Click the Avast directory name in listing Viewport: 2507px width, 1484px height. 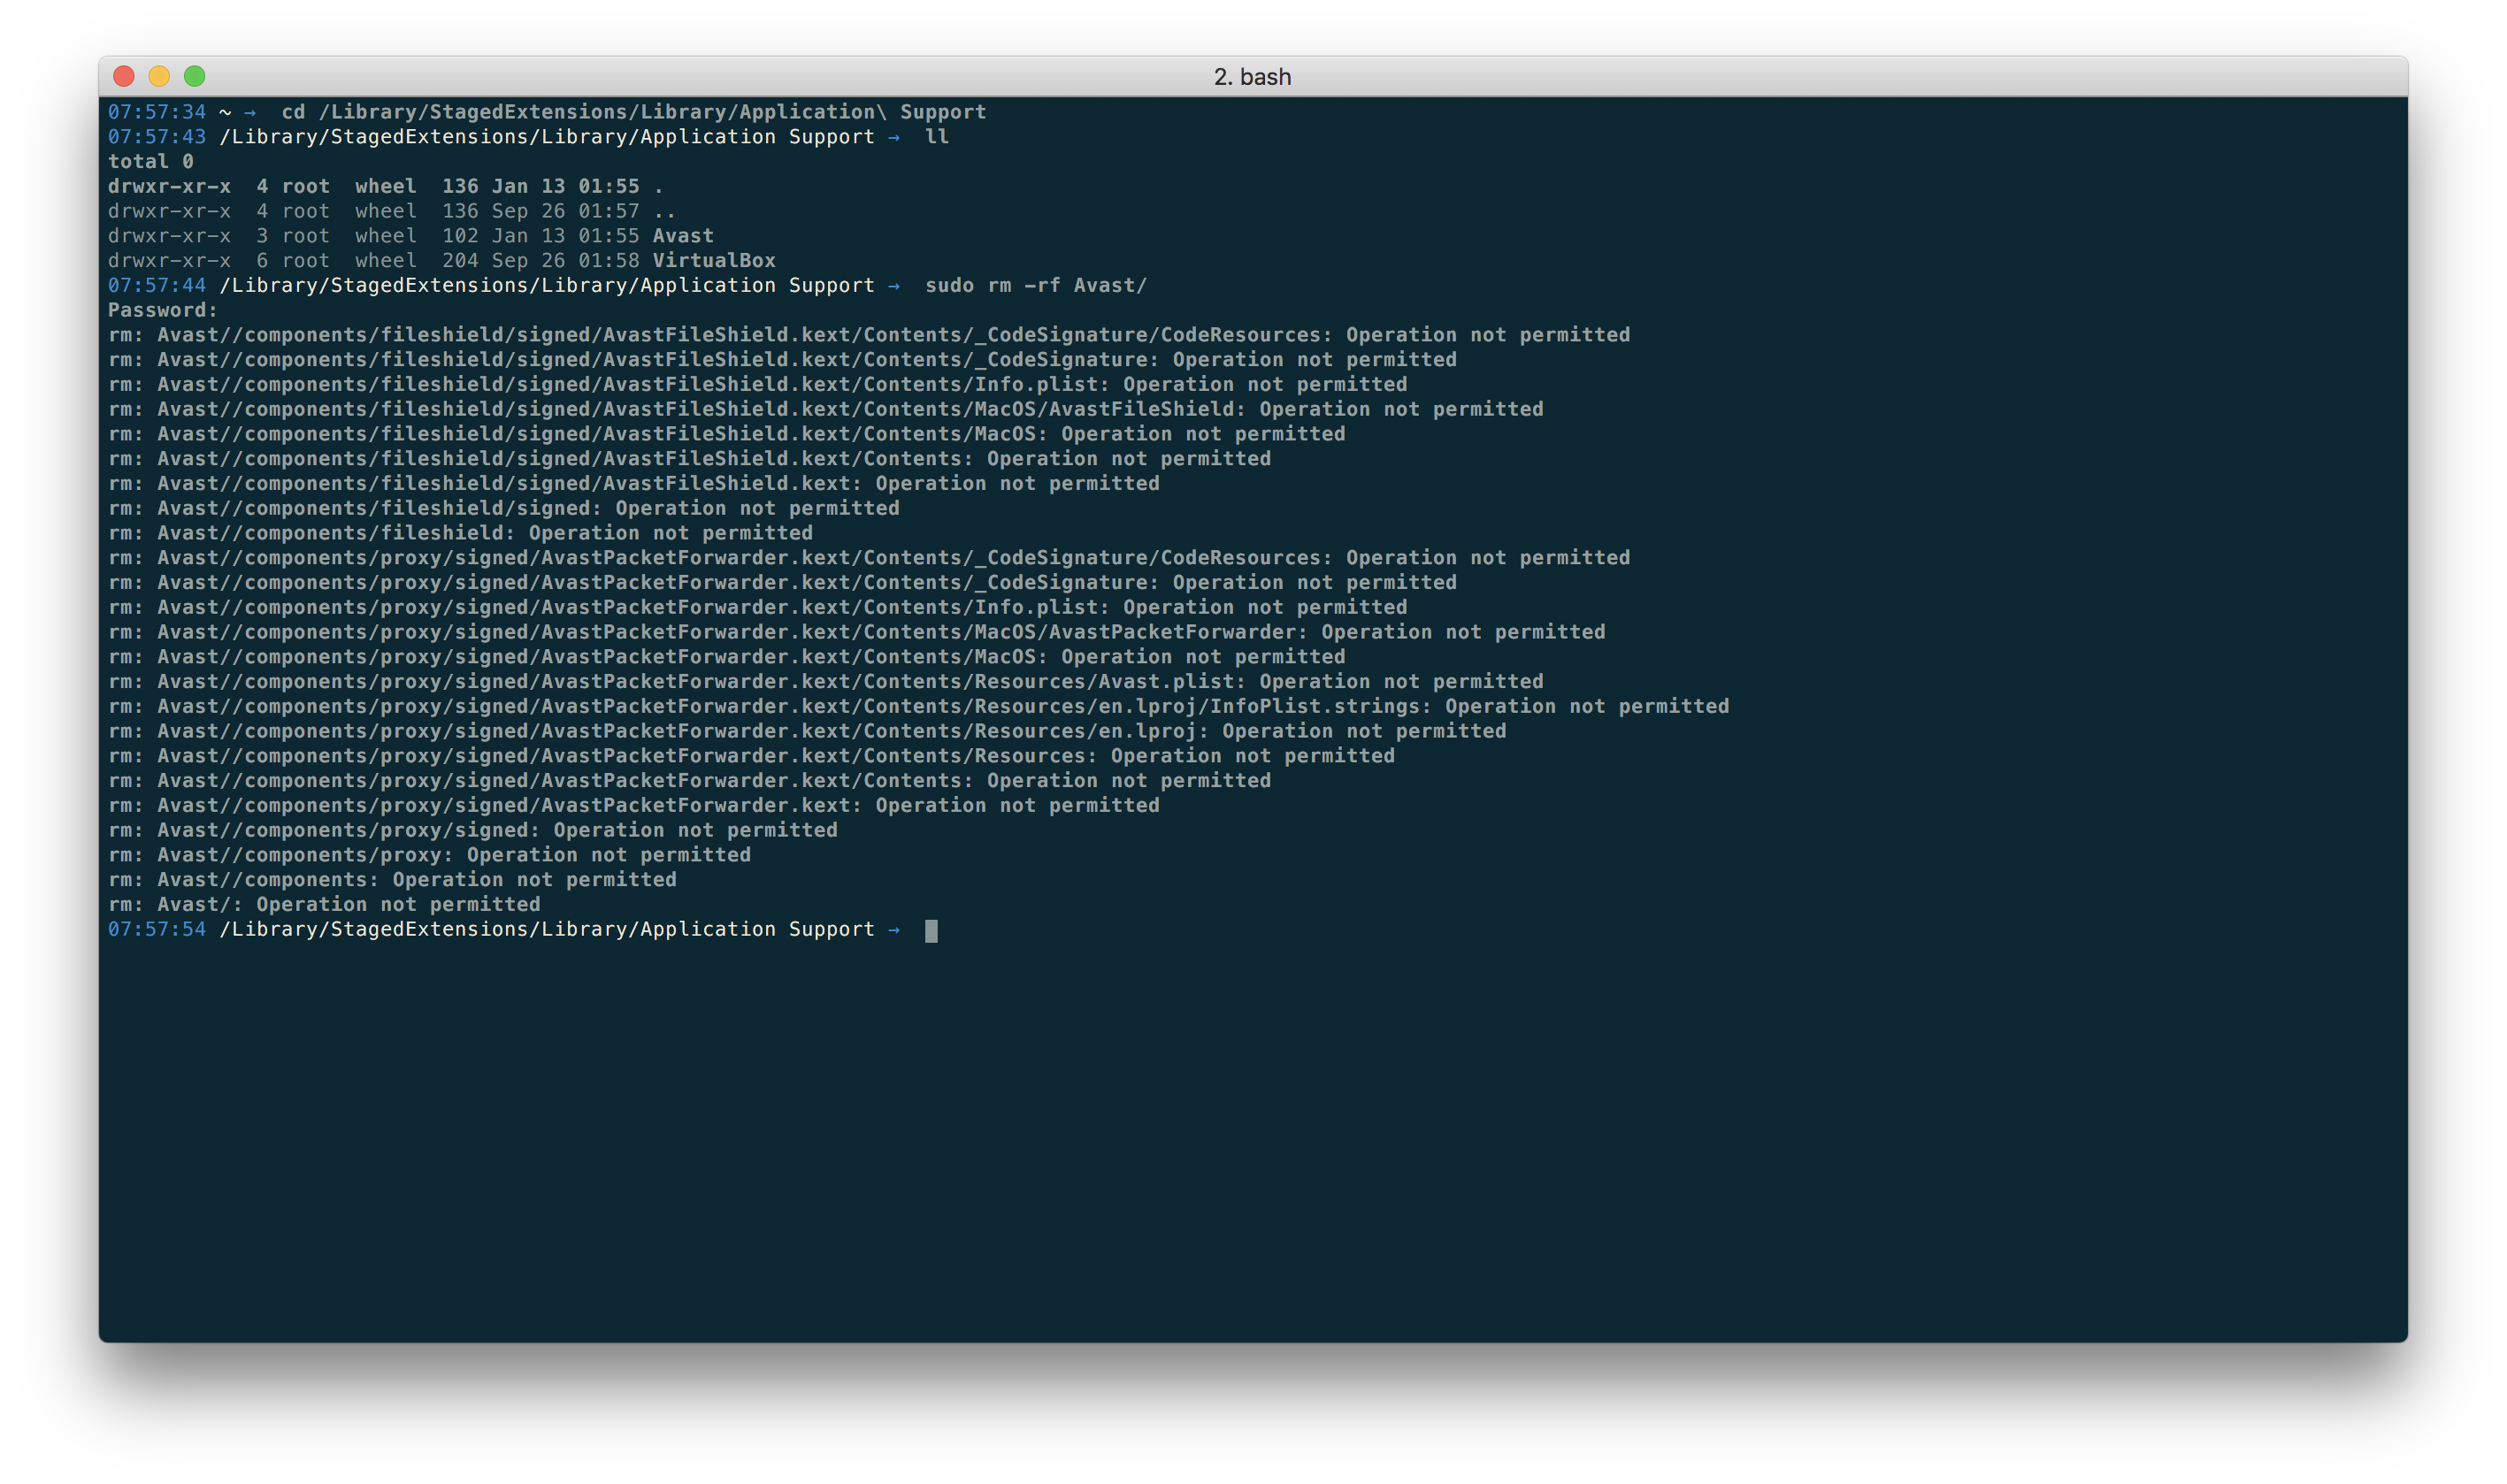tap(683, 236)
